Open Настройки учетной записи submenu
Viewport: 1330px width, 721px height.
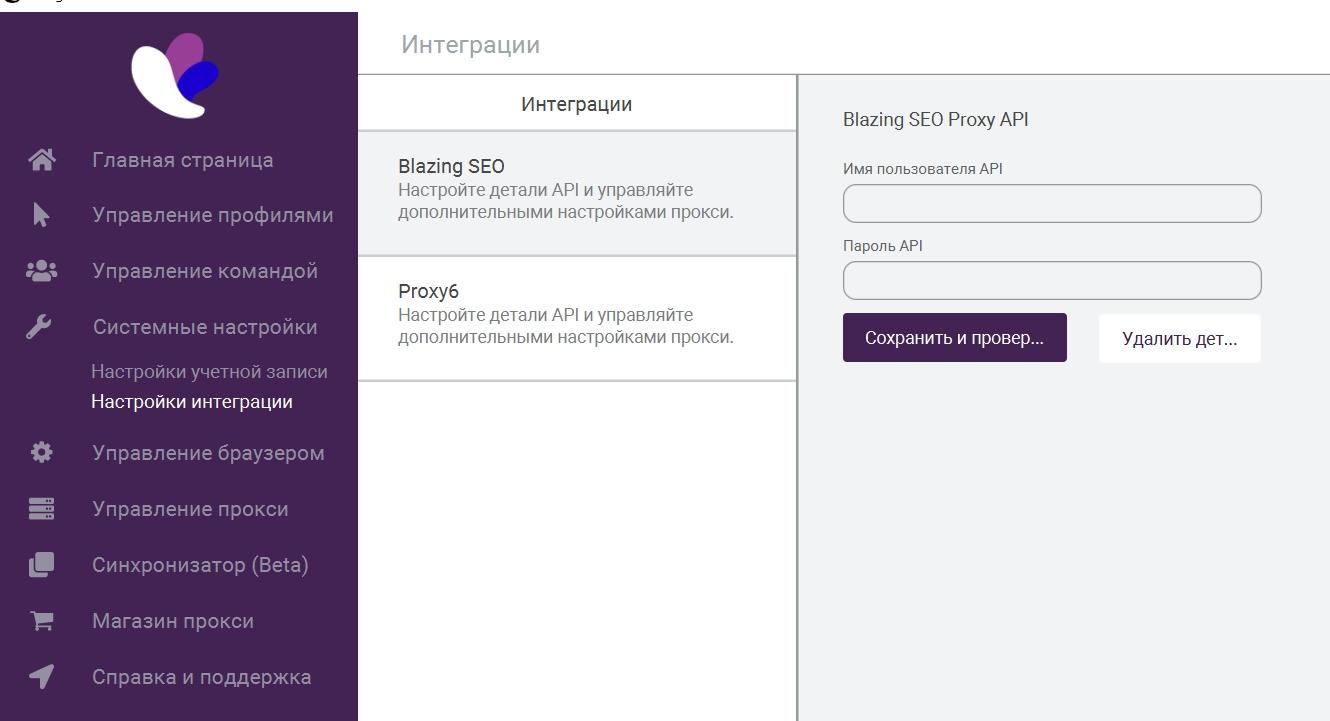click(209, 372)
